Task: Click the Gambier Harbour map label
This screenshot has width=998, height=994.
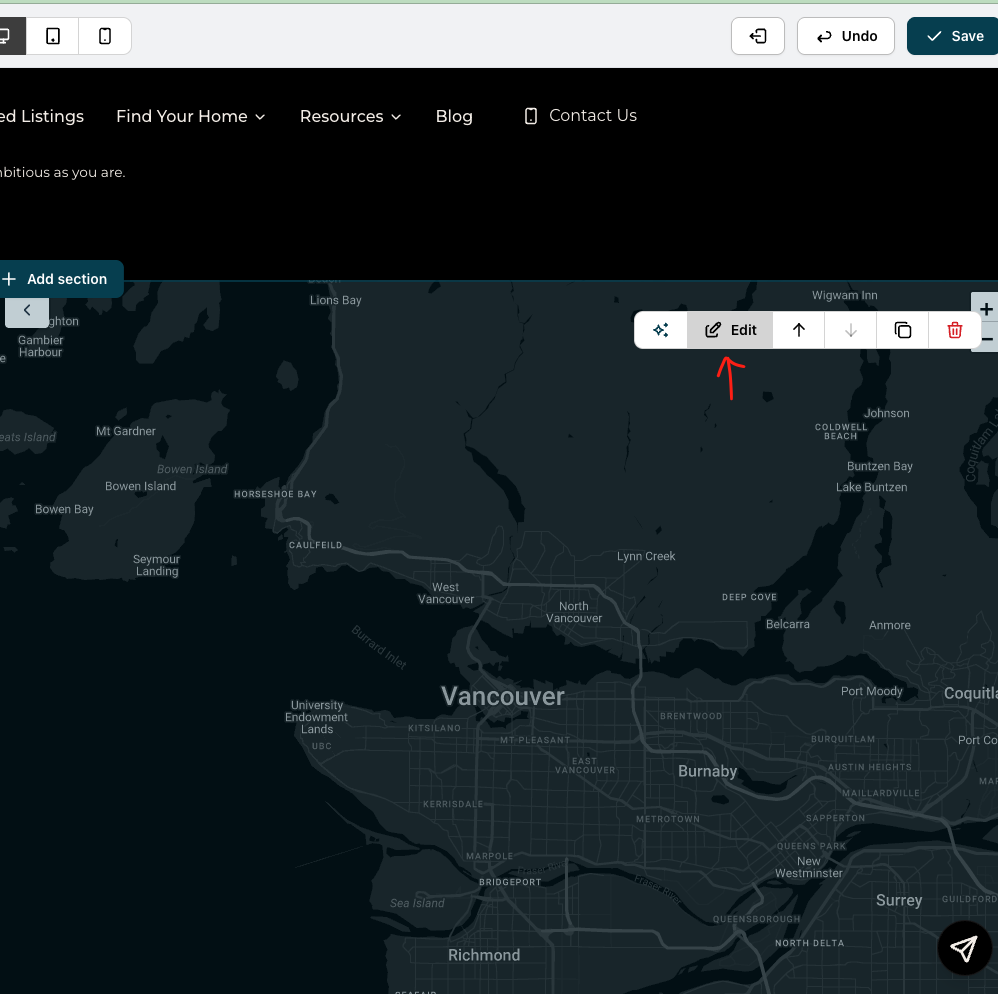Action: pos(40,346)
